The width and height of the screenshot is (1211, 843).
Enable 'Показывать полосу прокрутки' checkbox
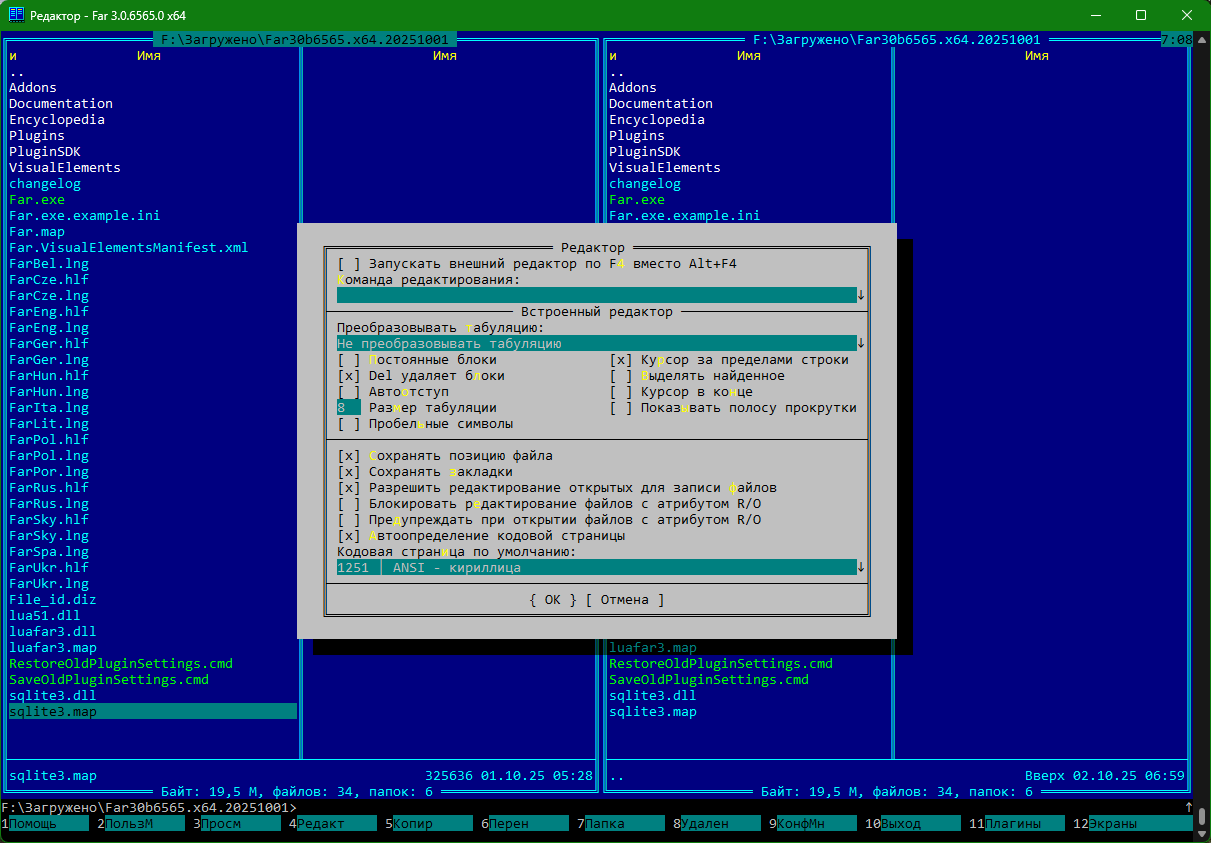click(621, 408)
